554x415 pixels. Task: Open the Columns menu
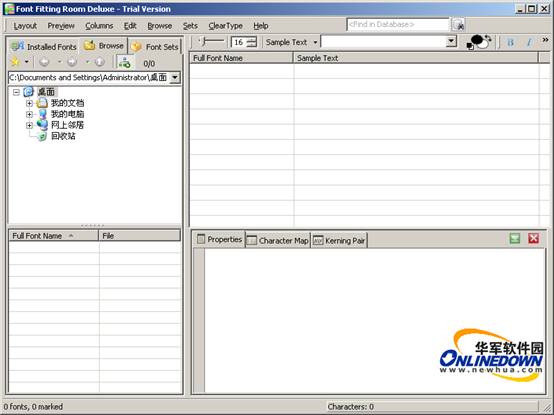(x=99, y=26)
